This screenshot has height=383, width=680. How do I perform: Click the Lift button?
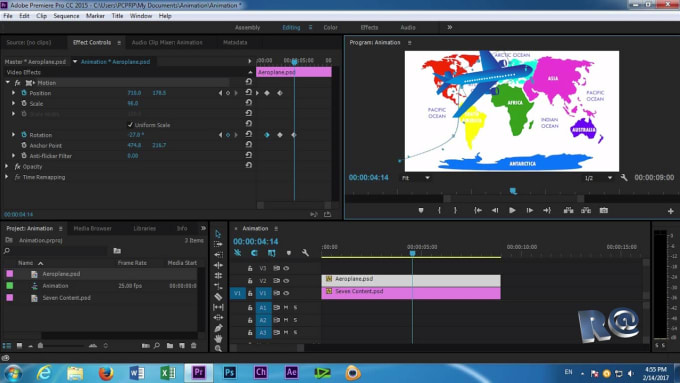[x=568, y=210]
